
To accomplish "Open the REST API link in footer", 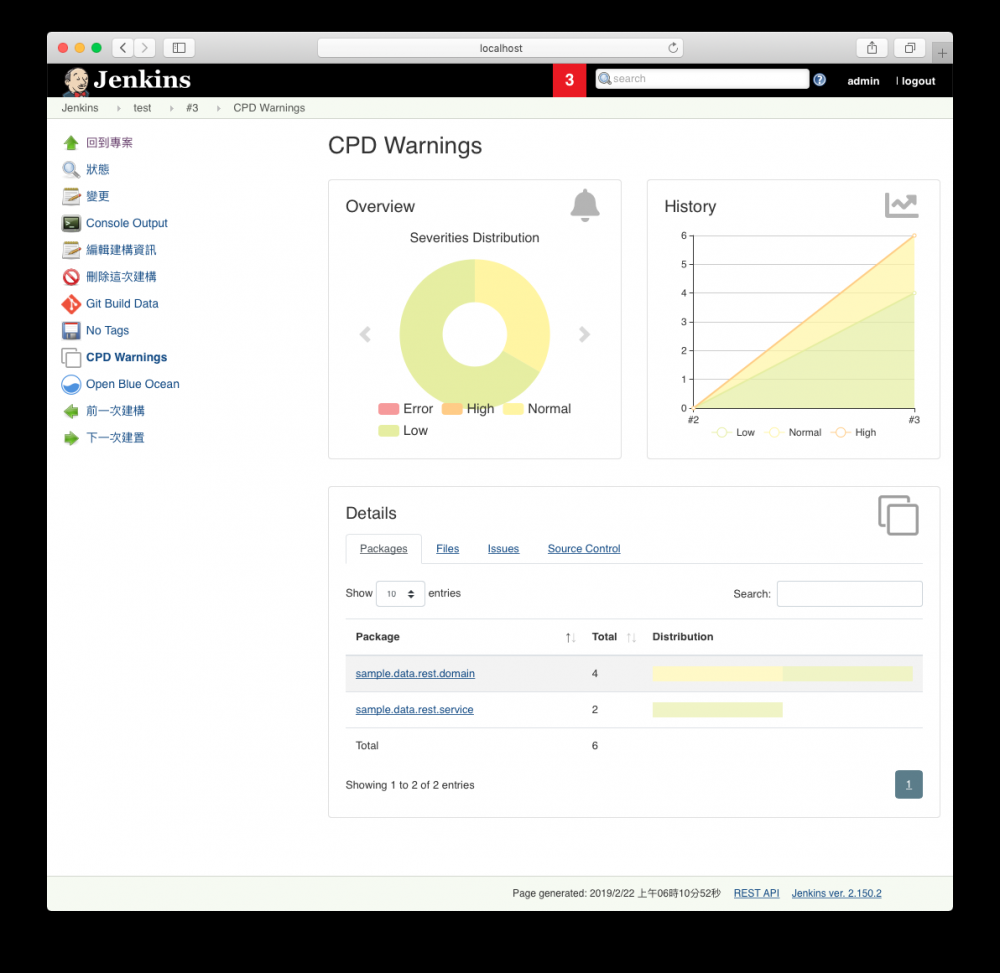I will [756, 892].
